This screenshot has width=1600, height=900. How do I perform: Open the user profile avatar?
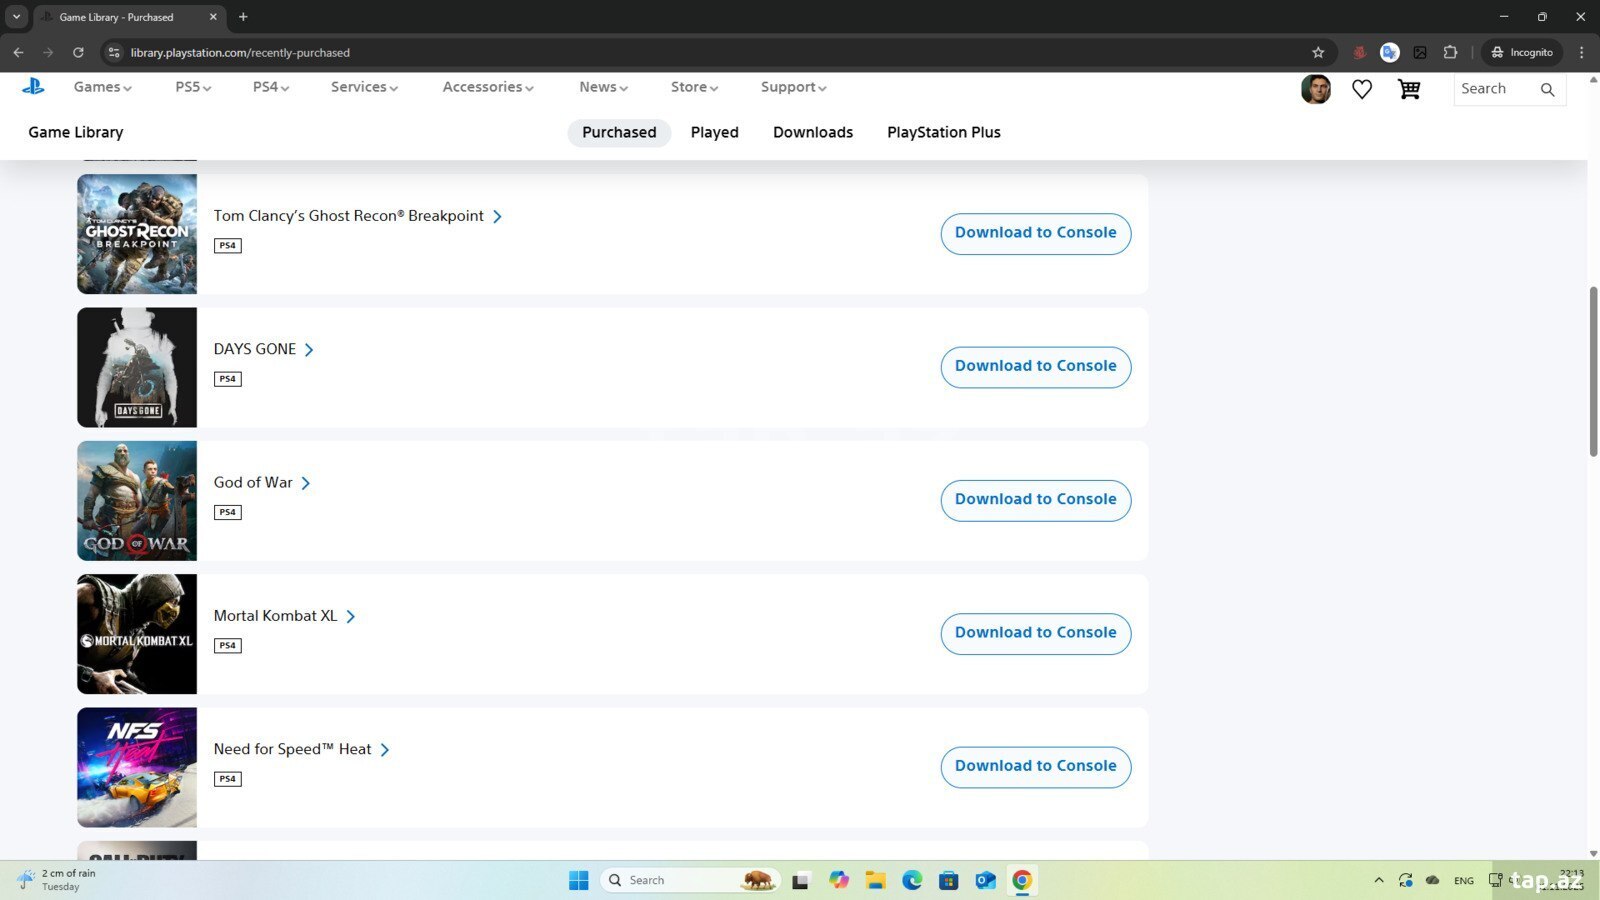point(1316,89)
